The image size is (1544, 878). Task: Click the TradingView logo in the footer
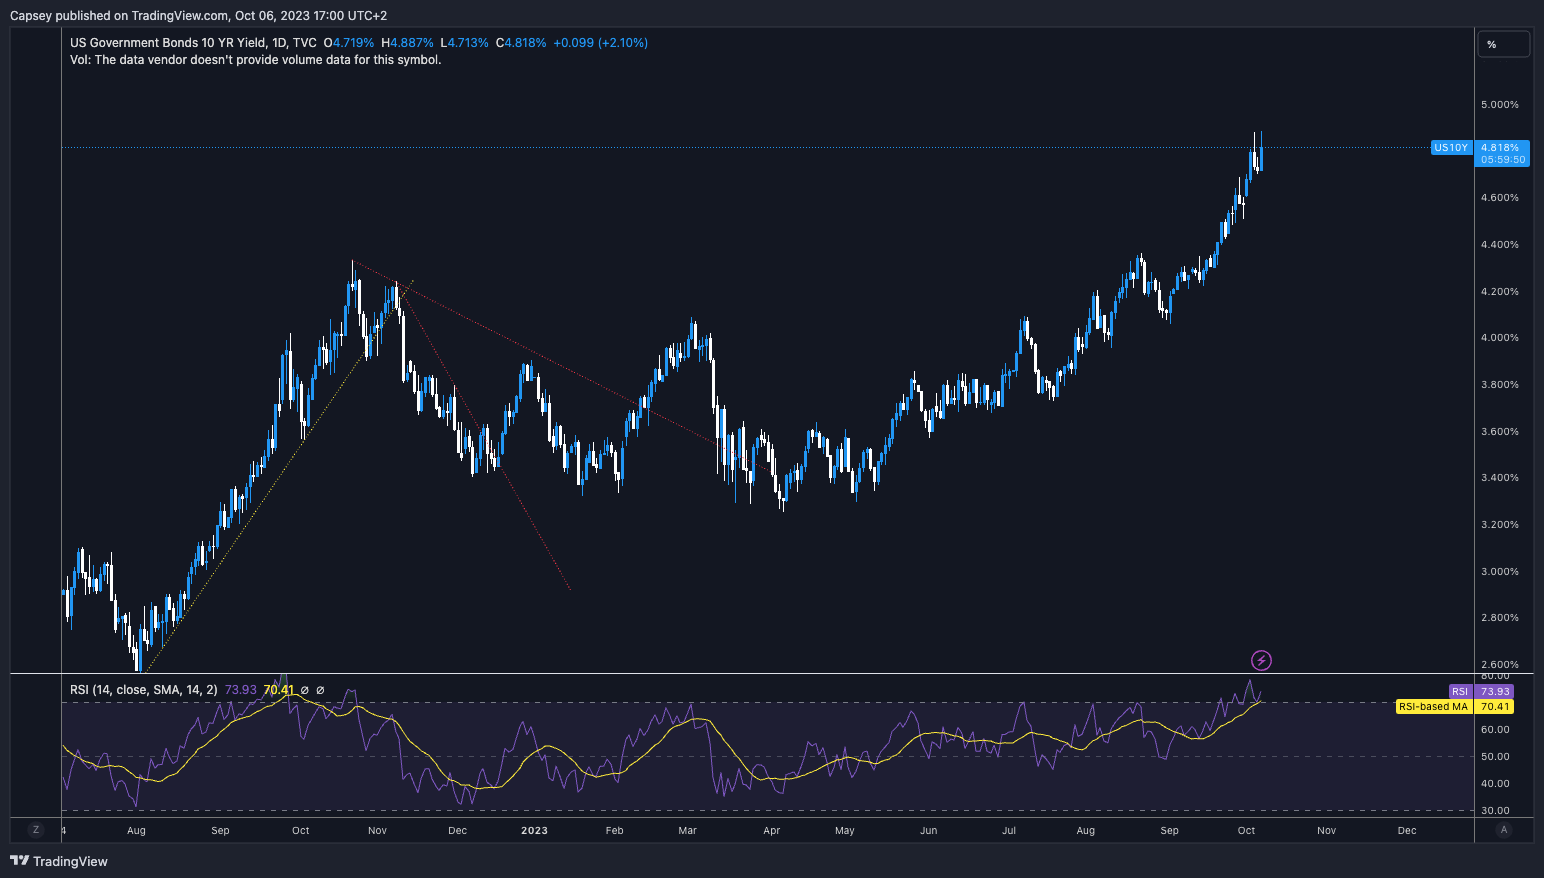coord(59,861)
